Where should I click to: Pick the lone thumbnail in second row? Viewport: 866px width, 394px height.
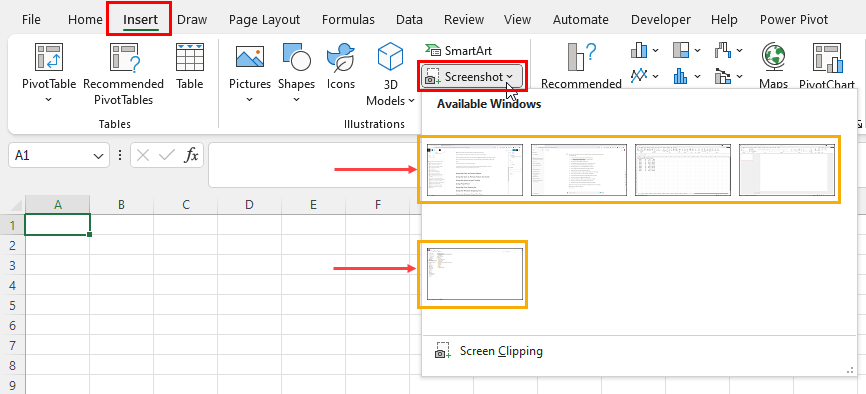(475, 274)
